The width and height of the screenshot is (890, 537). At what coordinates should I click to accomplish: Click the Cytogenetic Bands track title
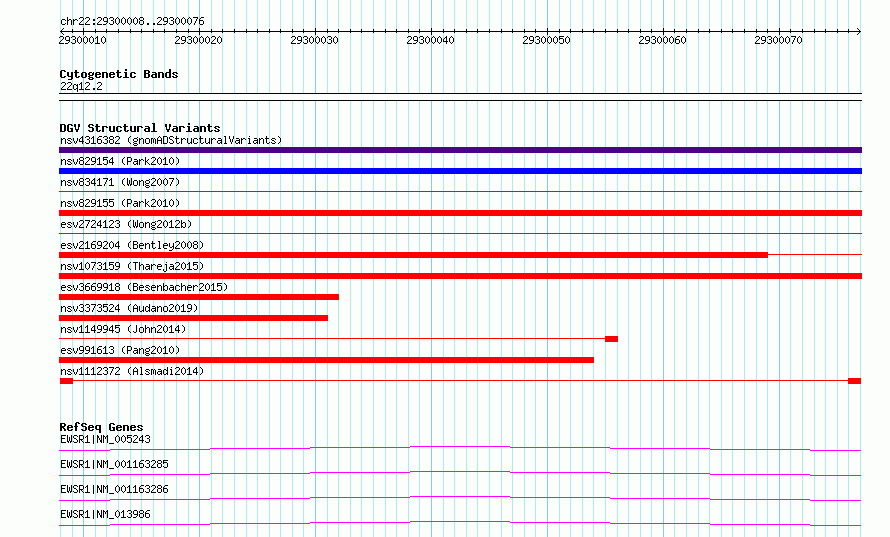click(x=119, y=74)
